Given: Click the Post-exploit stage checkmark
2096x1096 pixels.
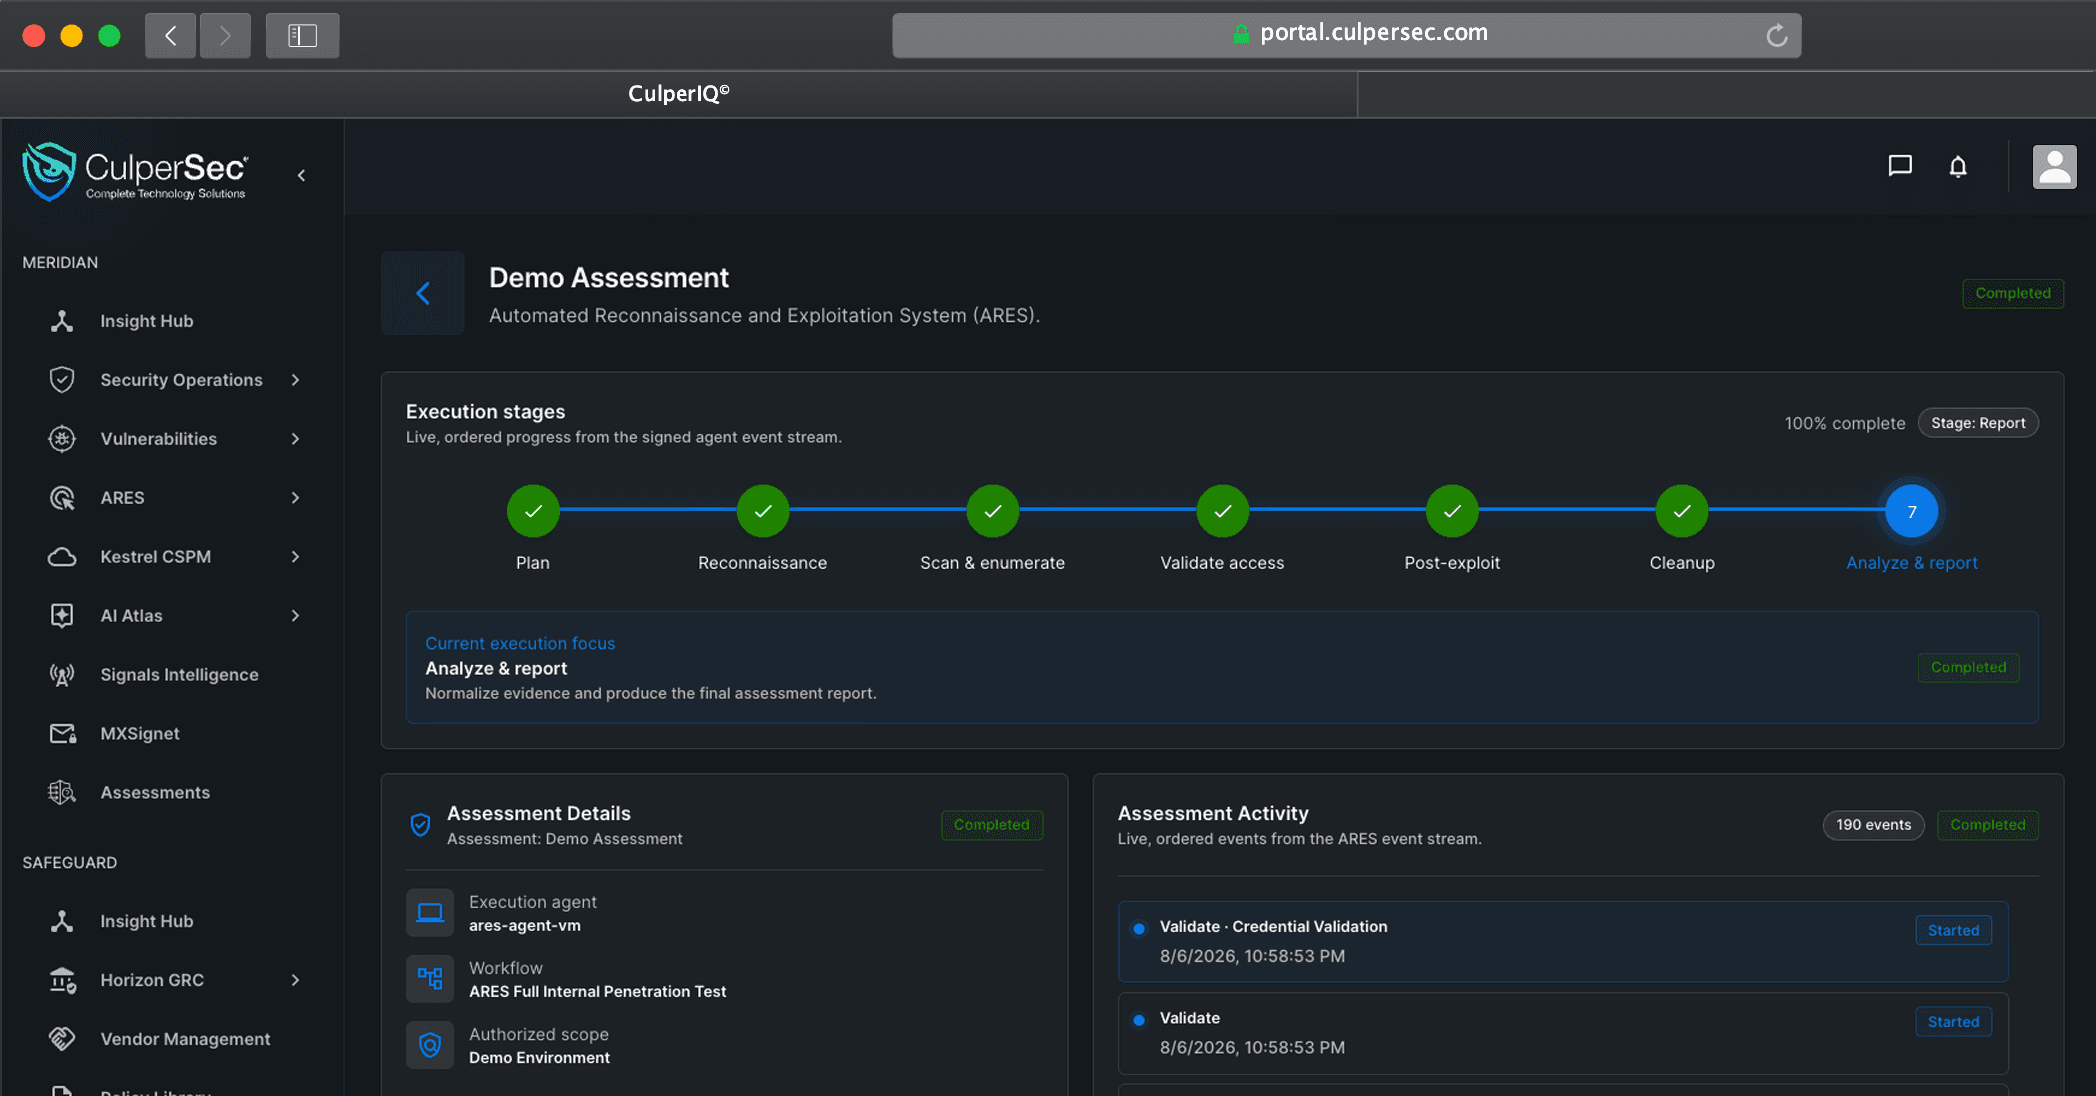Looking at the screenshot, I should [x=1452, y=511].
